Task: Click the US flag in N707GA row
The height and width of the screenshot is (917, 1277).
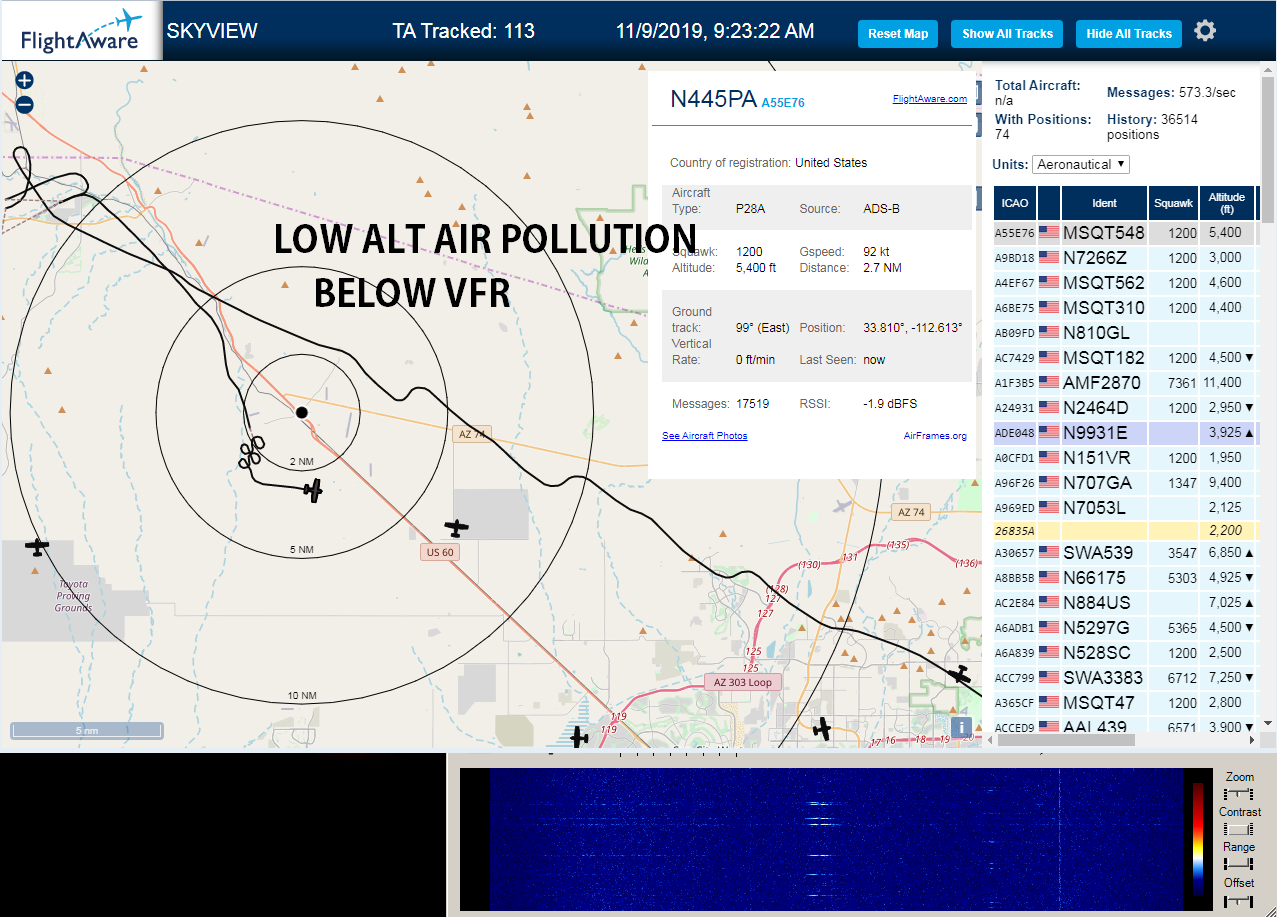Action: click(x=1049, y=483)
